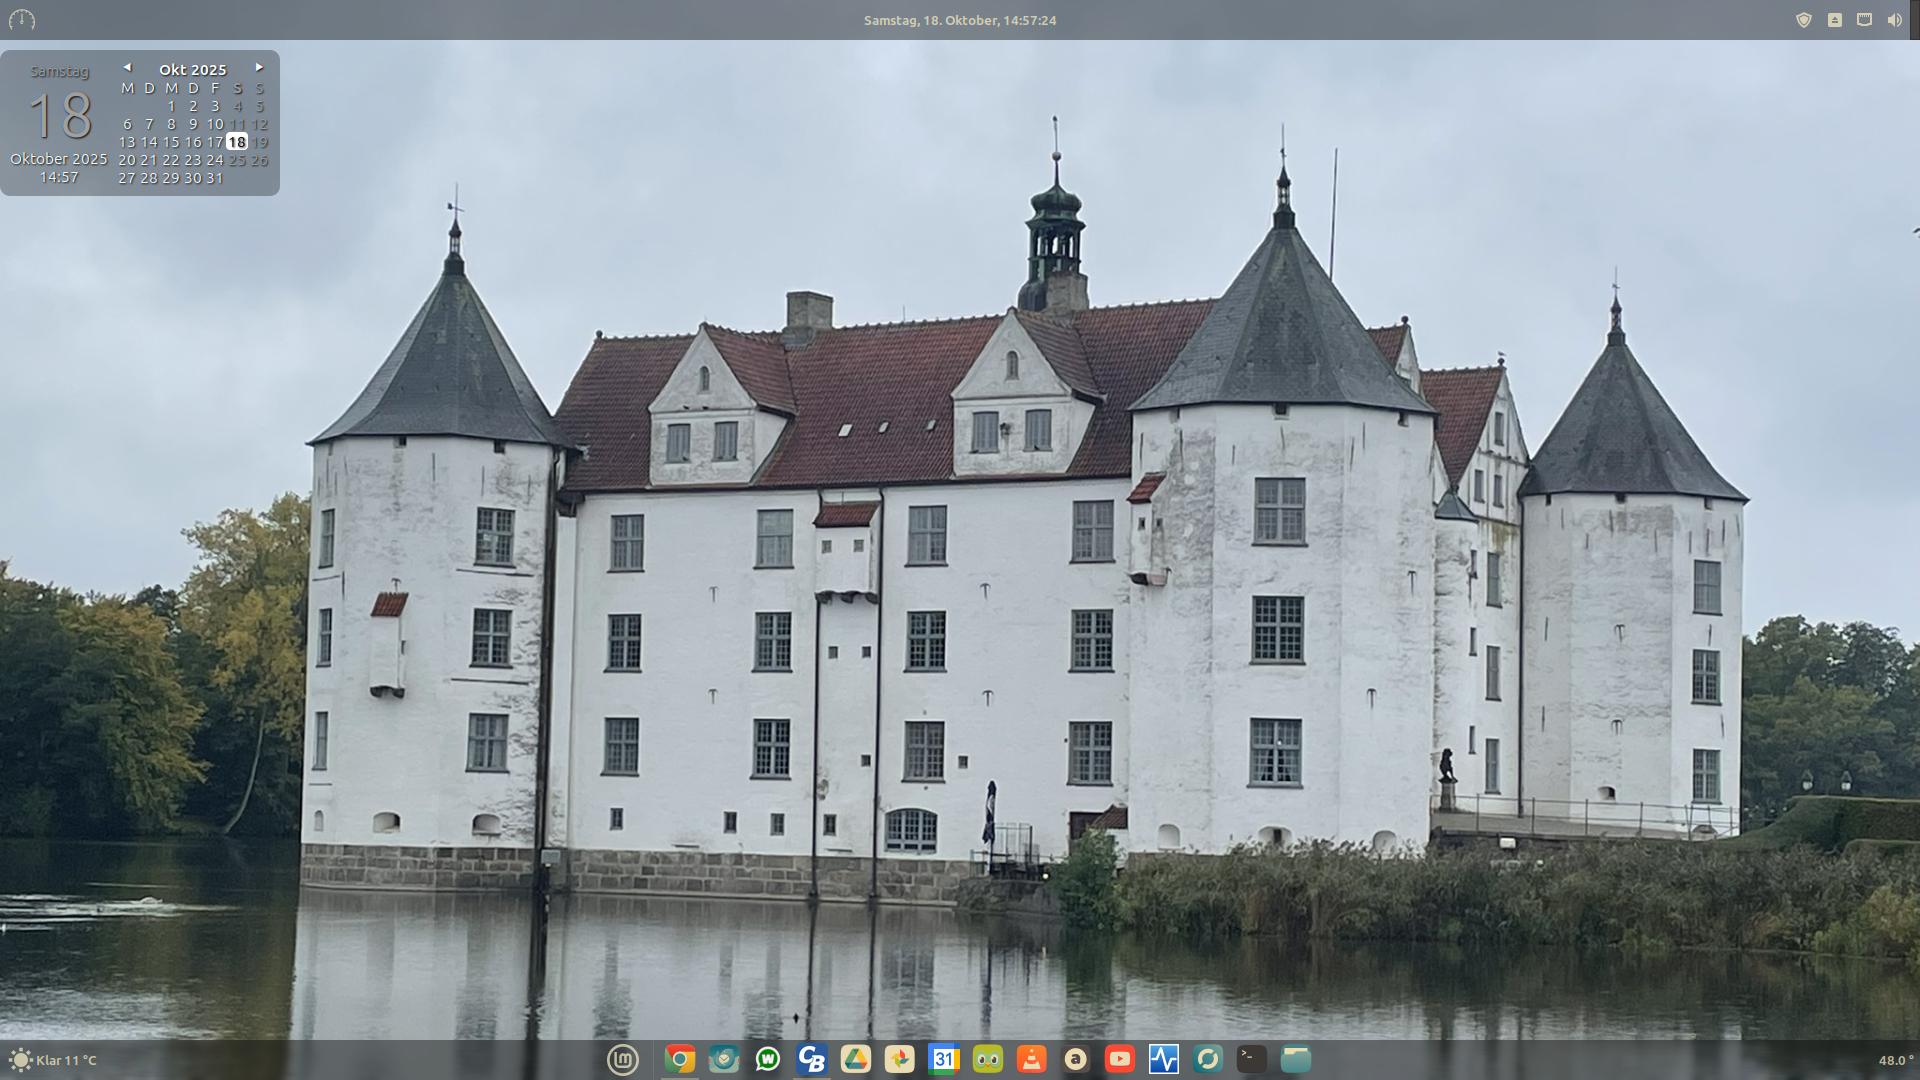Open Google Drive launcher icon
The image size is (1920, 1080).
pyautogui.click(x=856, y=1059)
